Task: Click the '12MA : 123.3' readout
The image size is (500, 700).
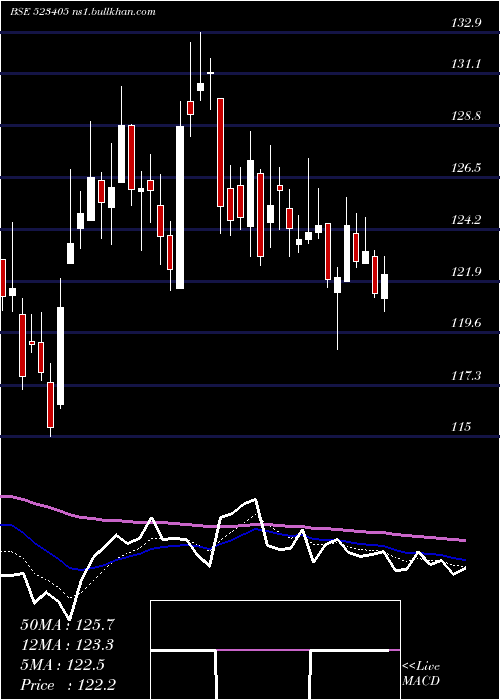Action: [67, 645]
